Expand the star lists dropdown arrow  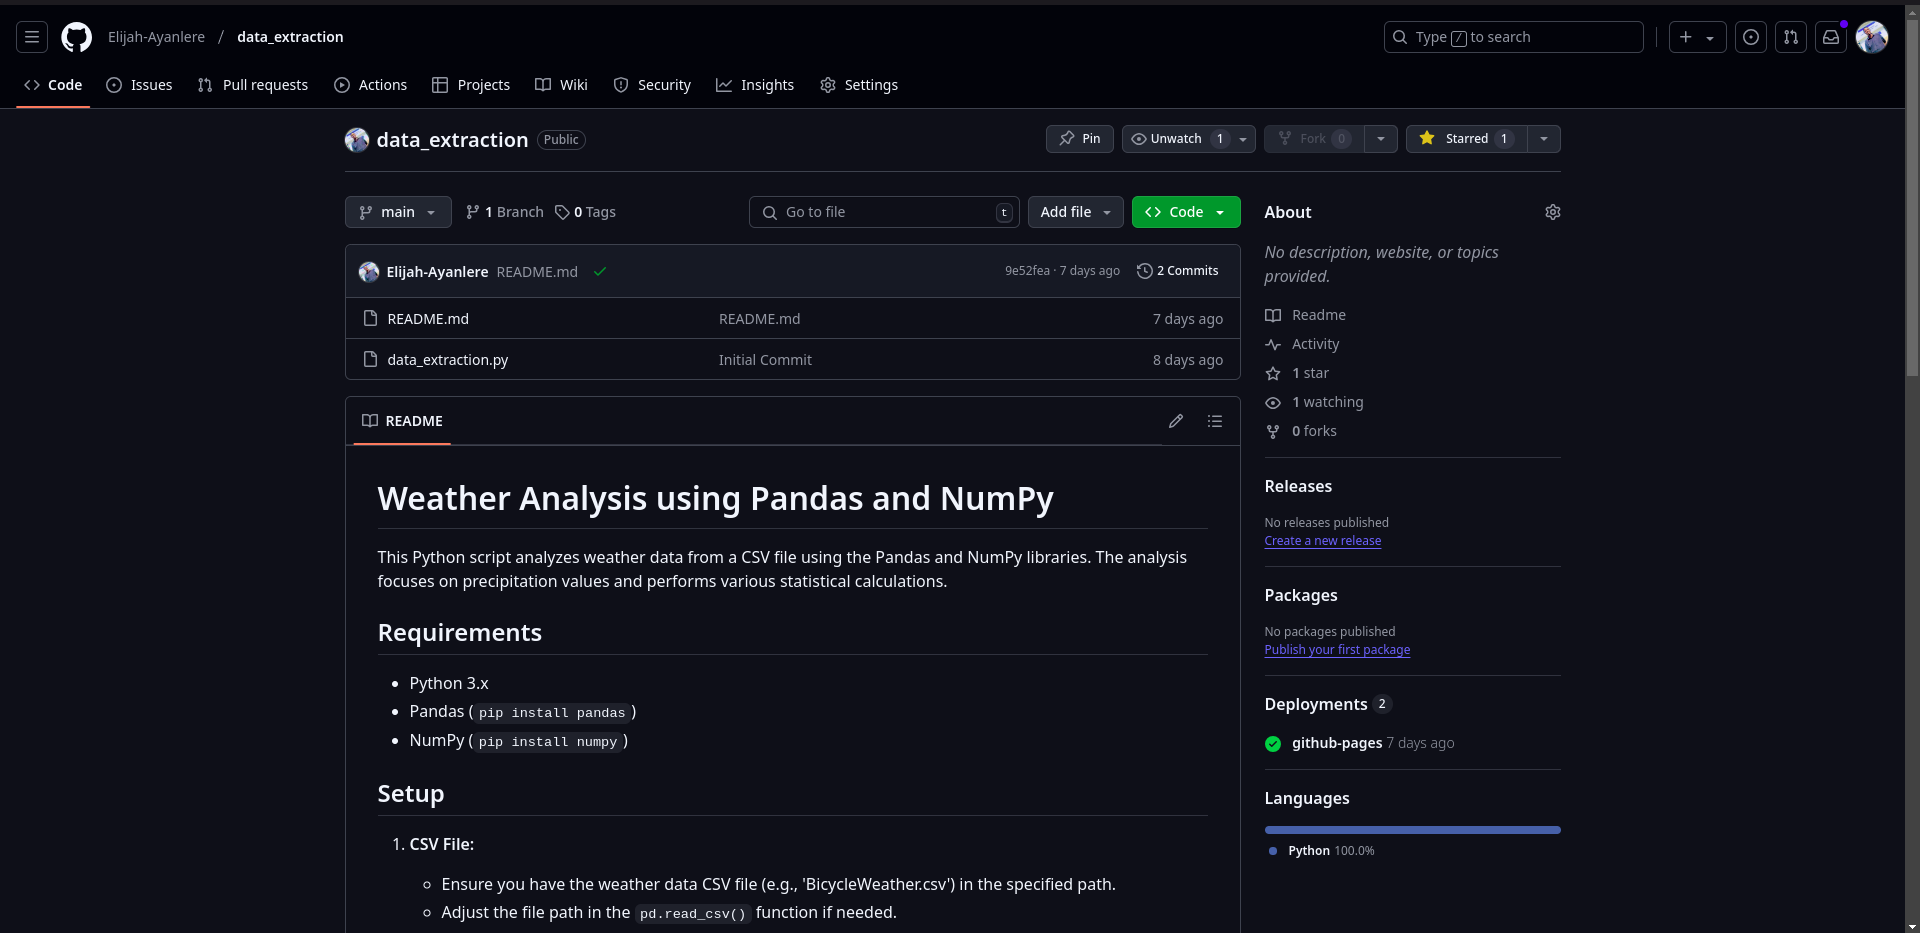1544,139
